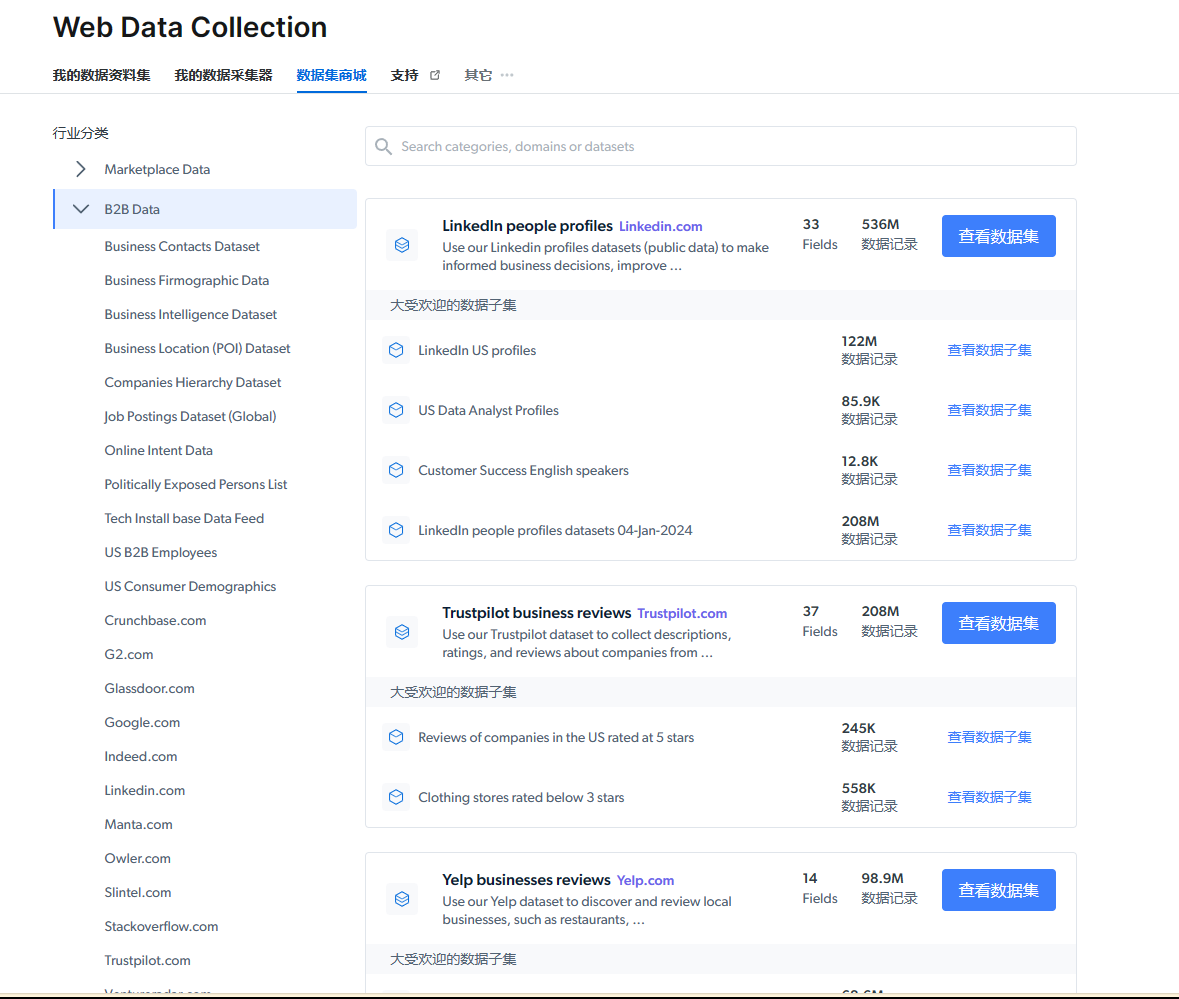Click 查看数据集 for Yelp businesses reviews
1179x999 pixels.
(999, 890)
